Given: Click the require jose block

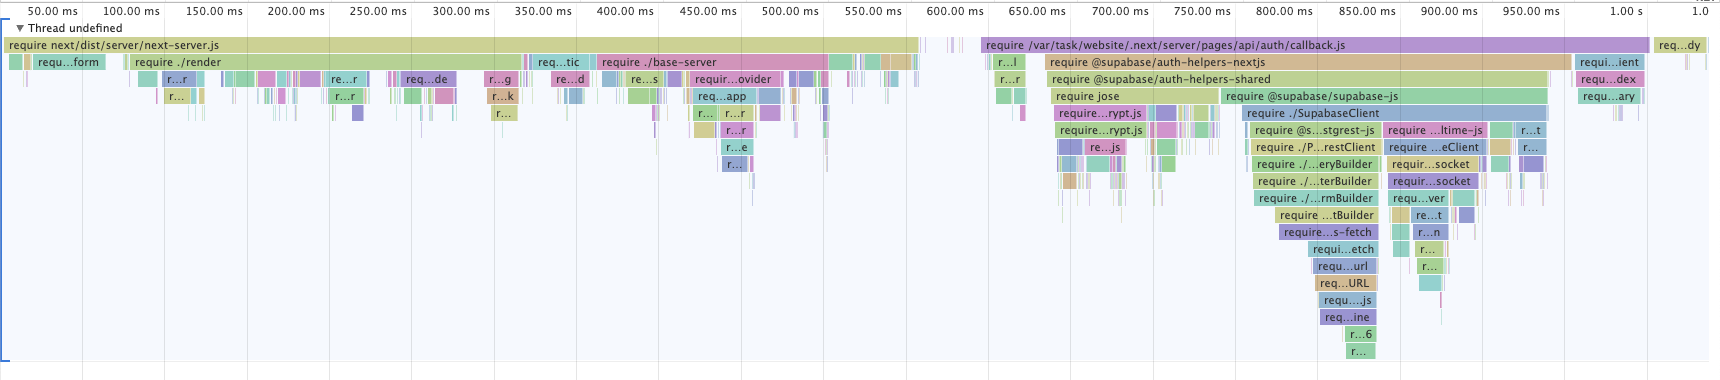Looking at the screenshot, I should pyautogui.click(x=1135, y=96).
